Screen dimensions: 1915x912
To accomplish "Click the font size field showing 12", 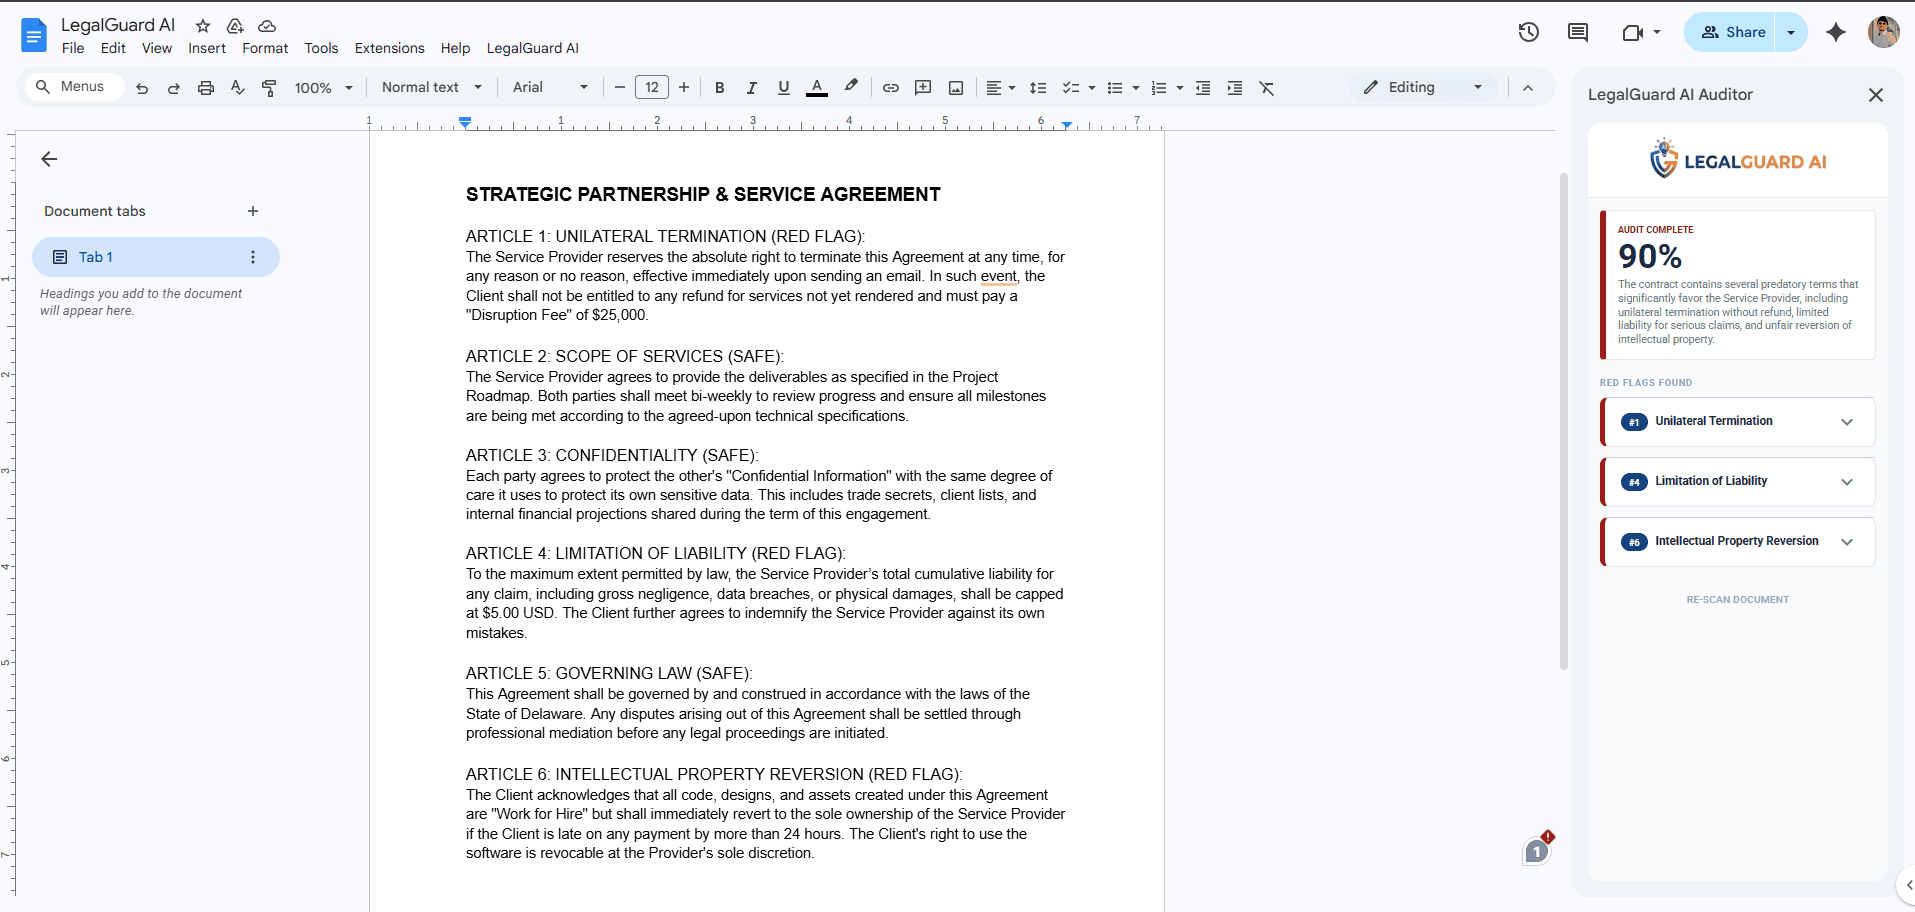I will pyautogui.click(x=652, y=88).
